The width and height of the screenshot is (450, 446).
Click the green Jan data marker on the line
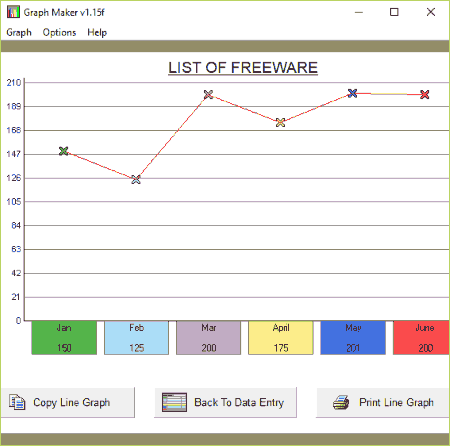[x=64, y=151]
